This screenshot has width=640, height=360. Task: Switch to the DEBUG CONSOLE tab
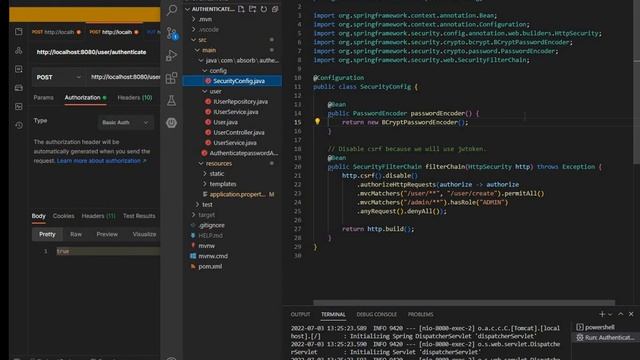(x=376, y=314)
